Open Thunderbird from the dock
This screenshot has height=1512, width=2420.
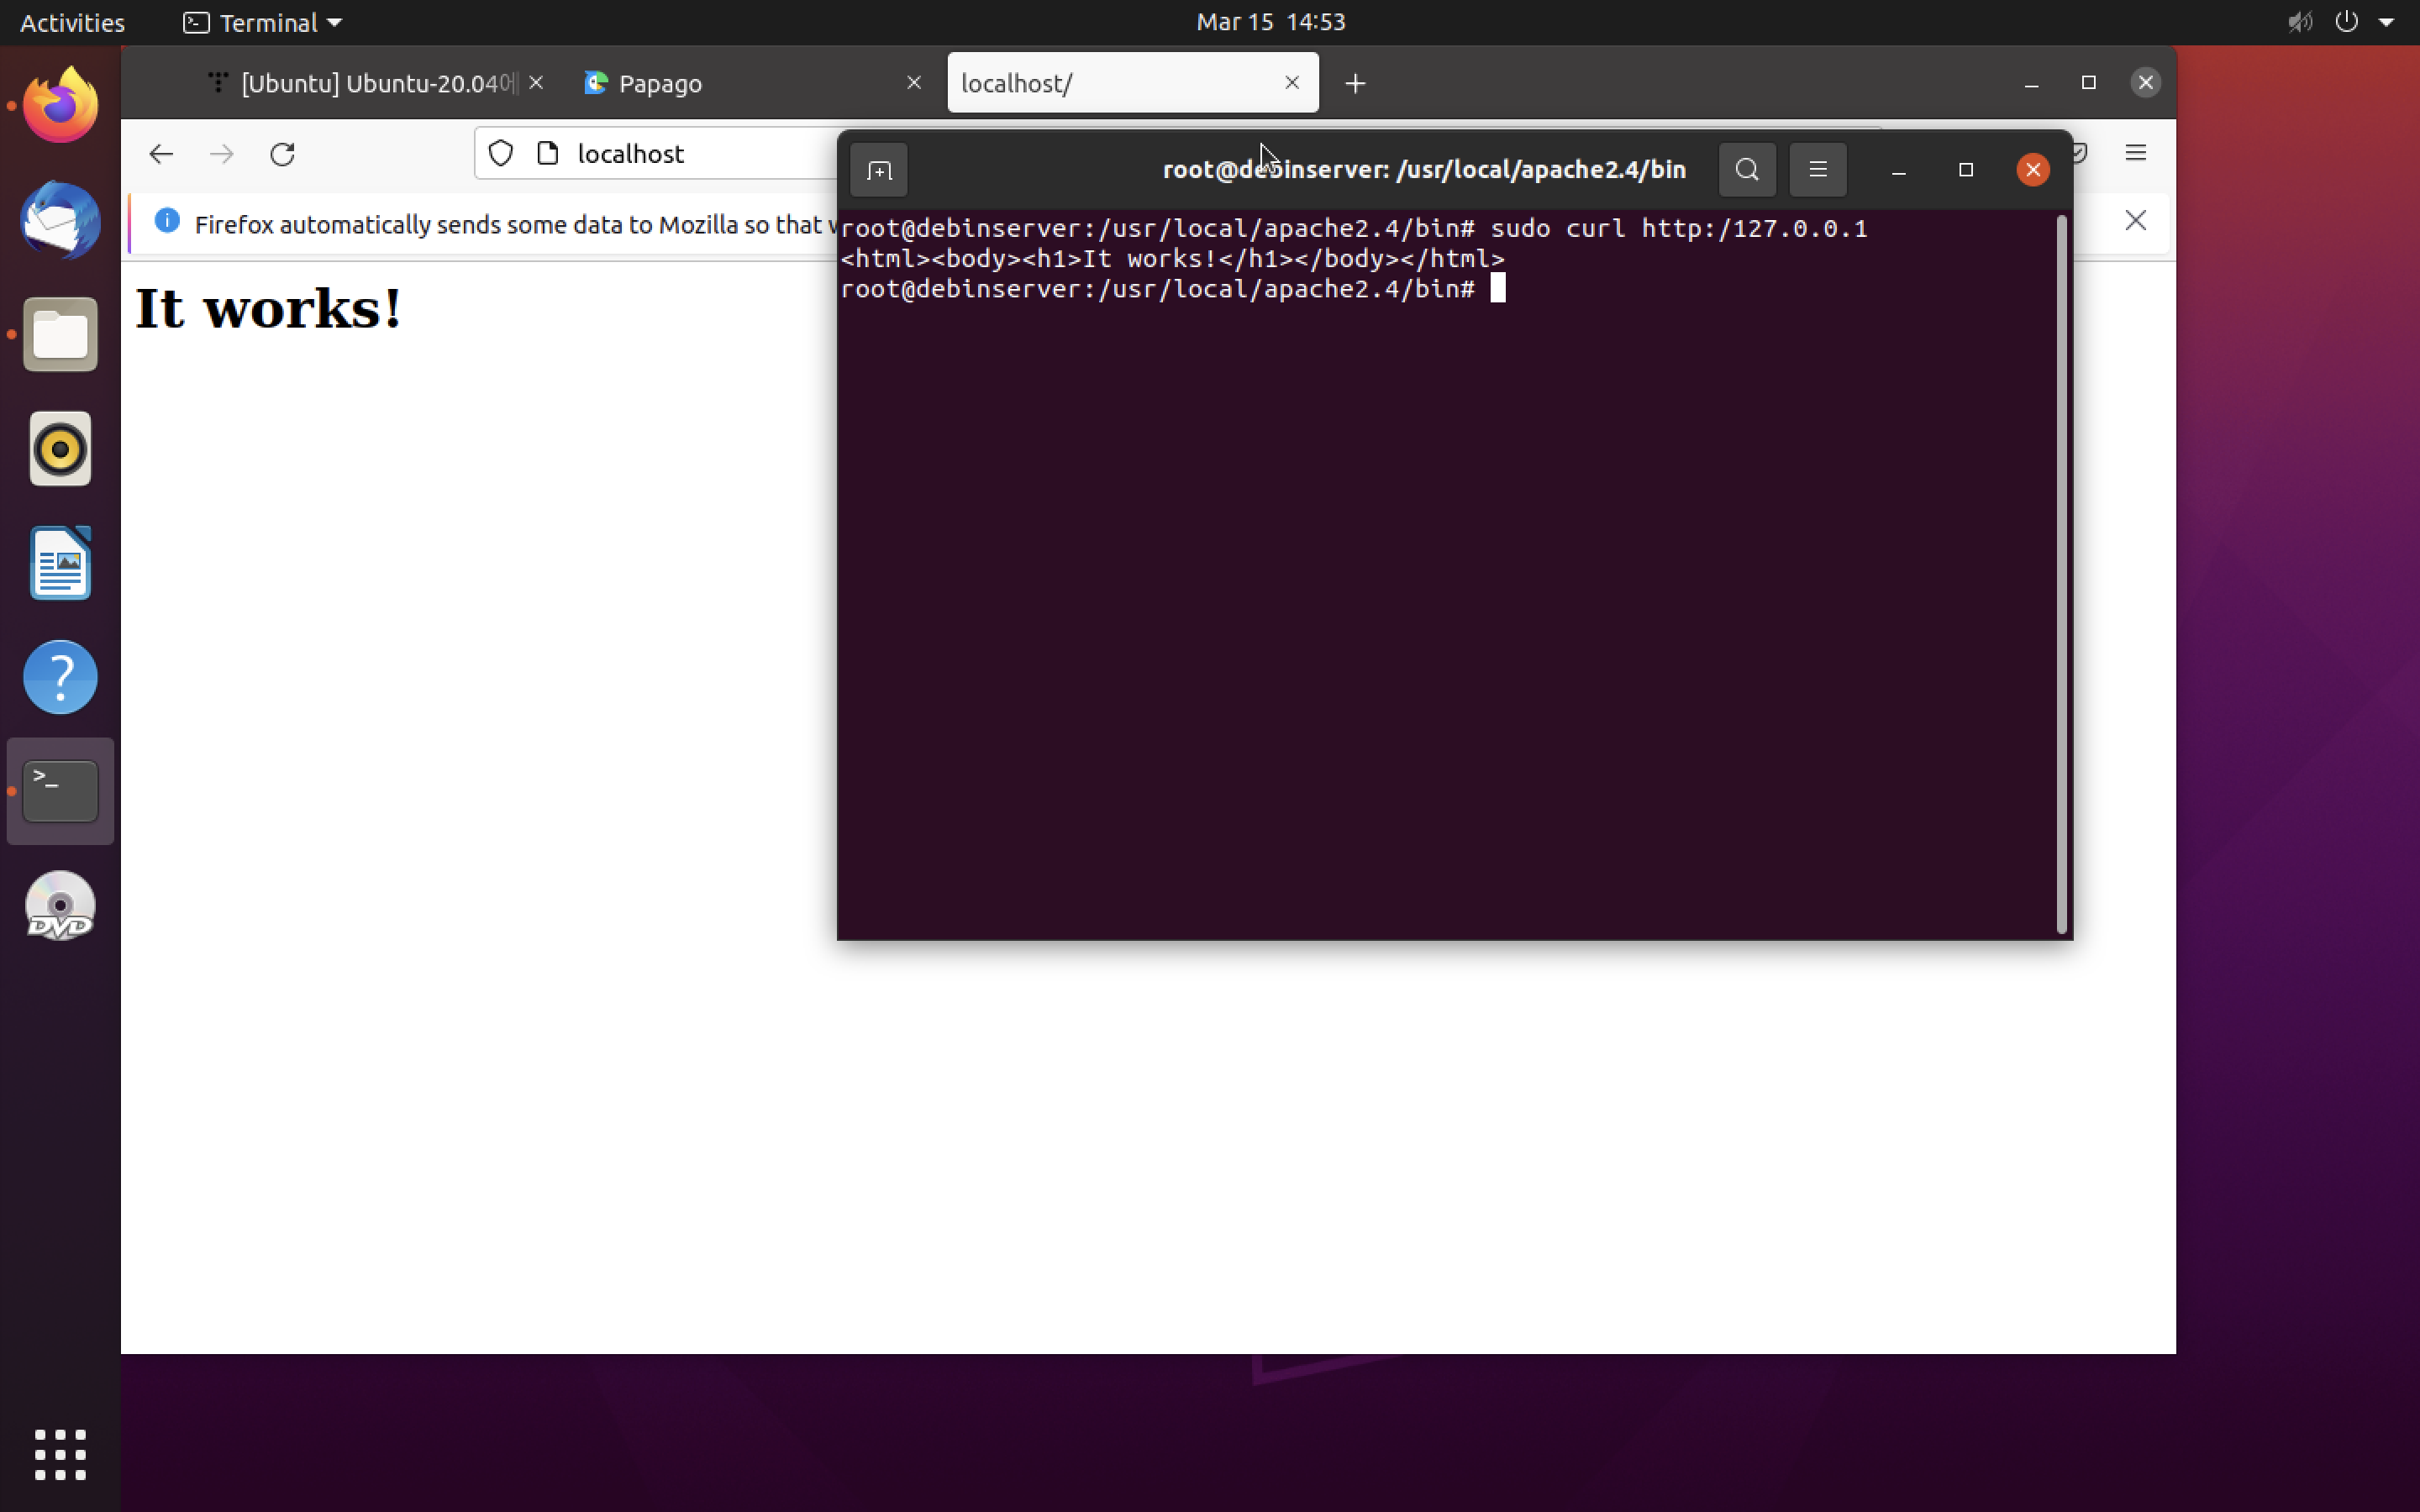tap(60, 220)
